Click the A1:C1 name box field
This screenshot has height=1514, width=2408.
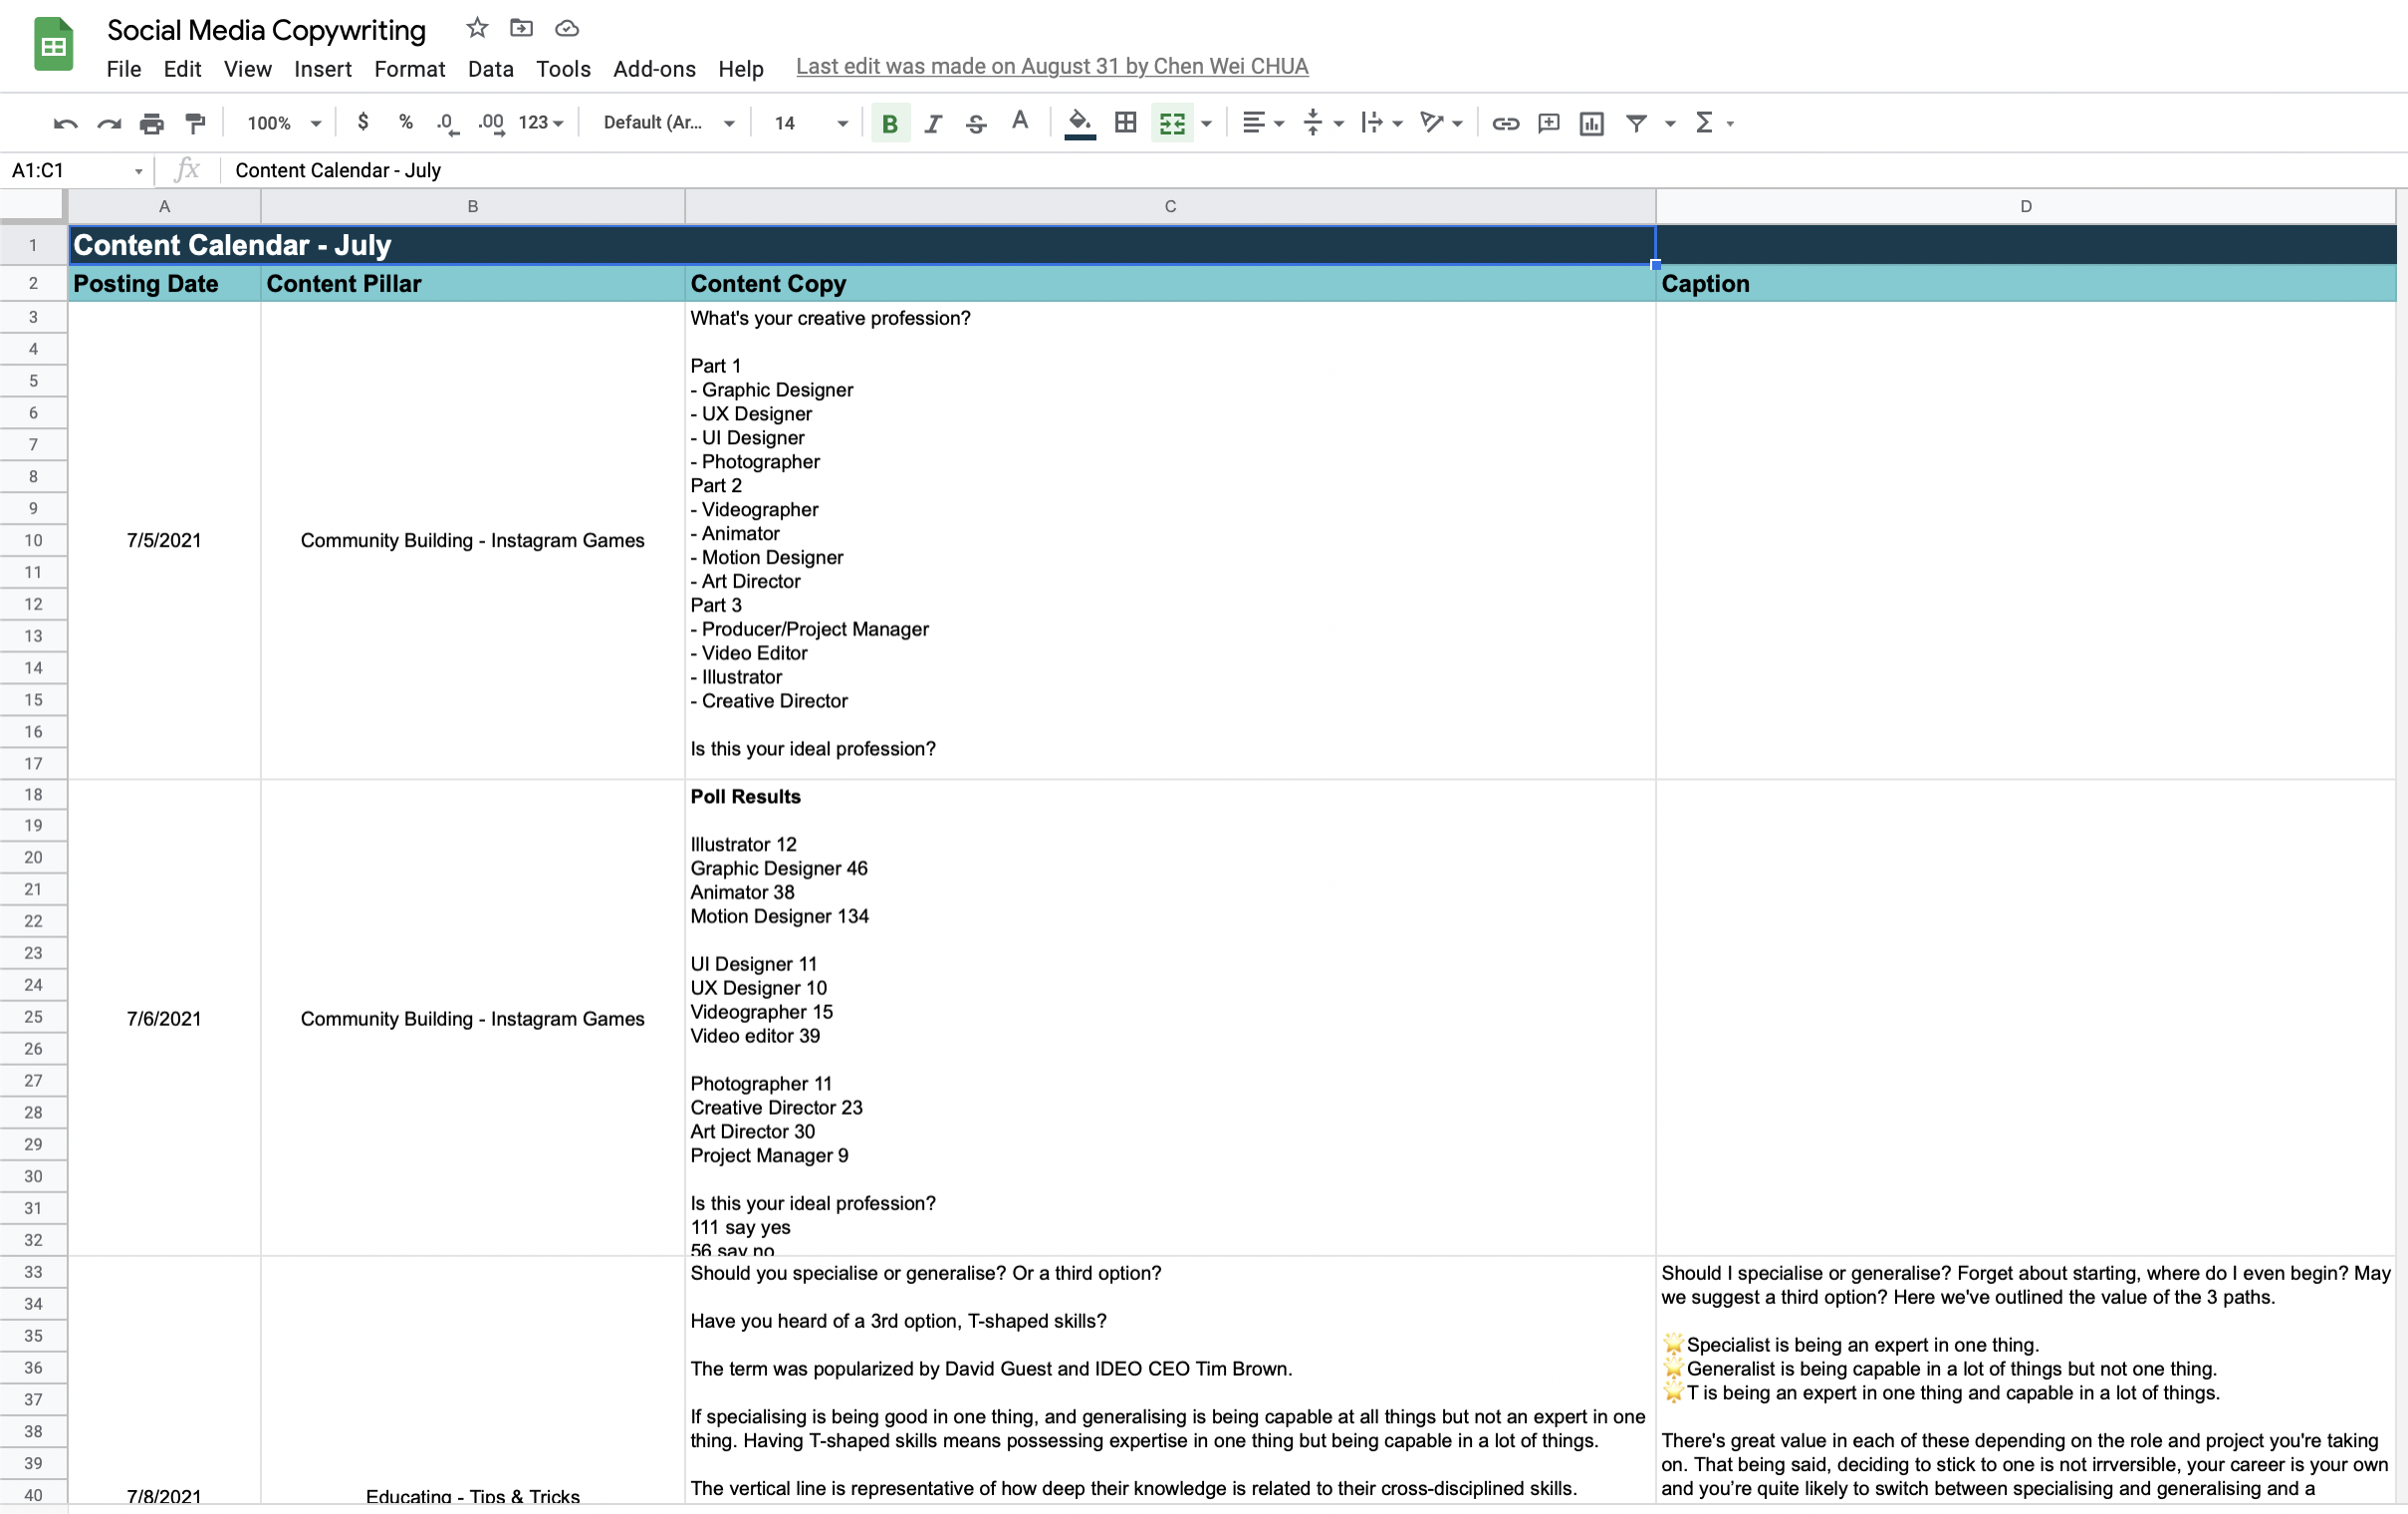tap(68, 170)
